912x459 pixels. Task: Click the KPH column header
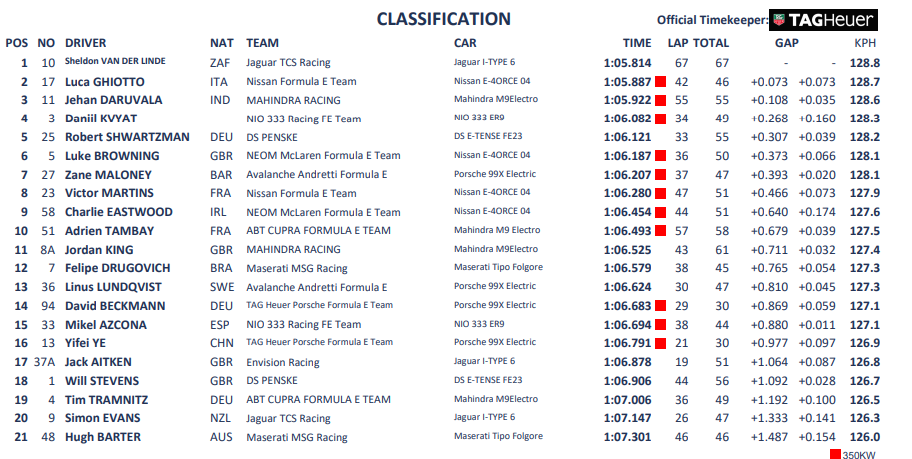865,43
